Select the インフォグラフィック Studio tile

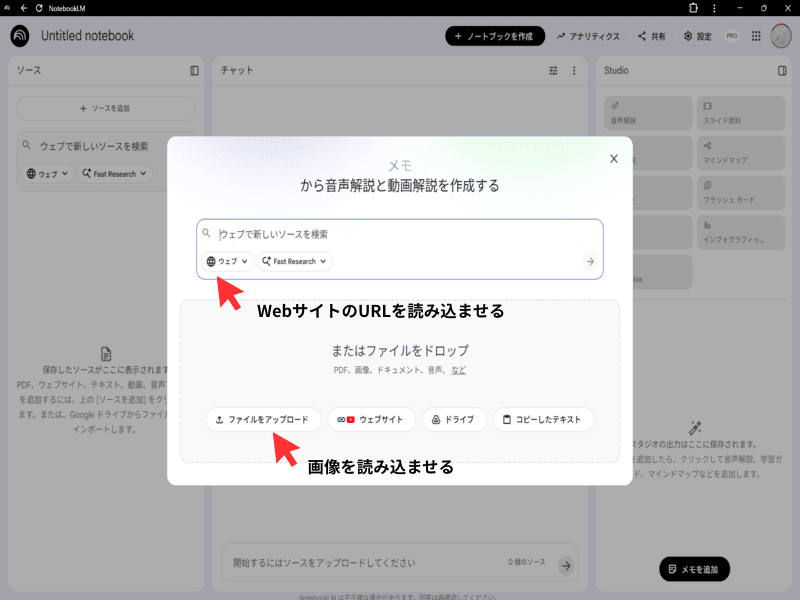click(741, 232)
